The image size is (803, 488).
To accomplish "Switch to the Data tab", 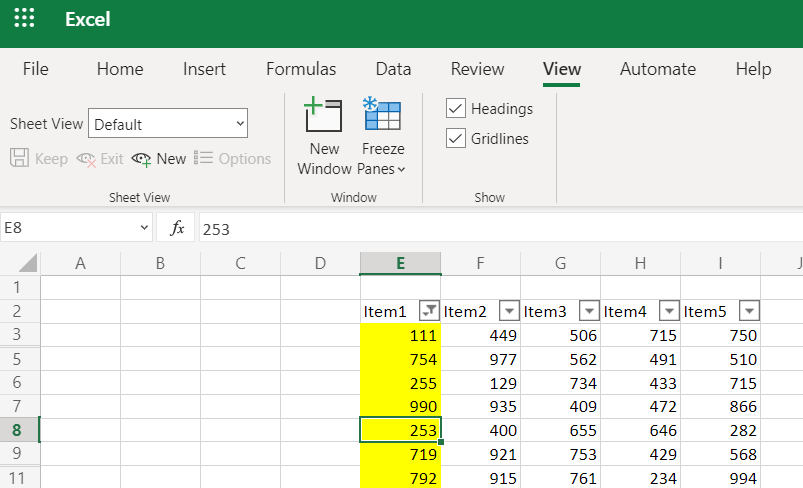I will [x=393, y=69].
